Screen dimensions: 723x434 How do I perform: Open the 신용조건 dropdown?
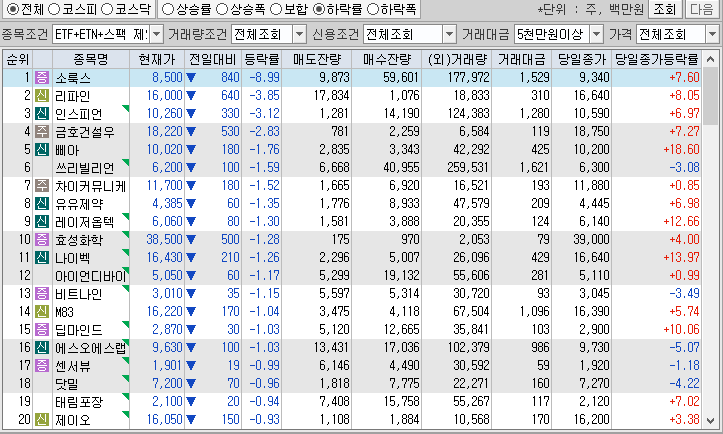(450, 34)
